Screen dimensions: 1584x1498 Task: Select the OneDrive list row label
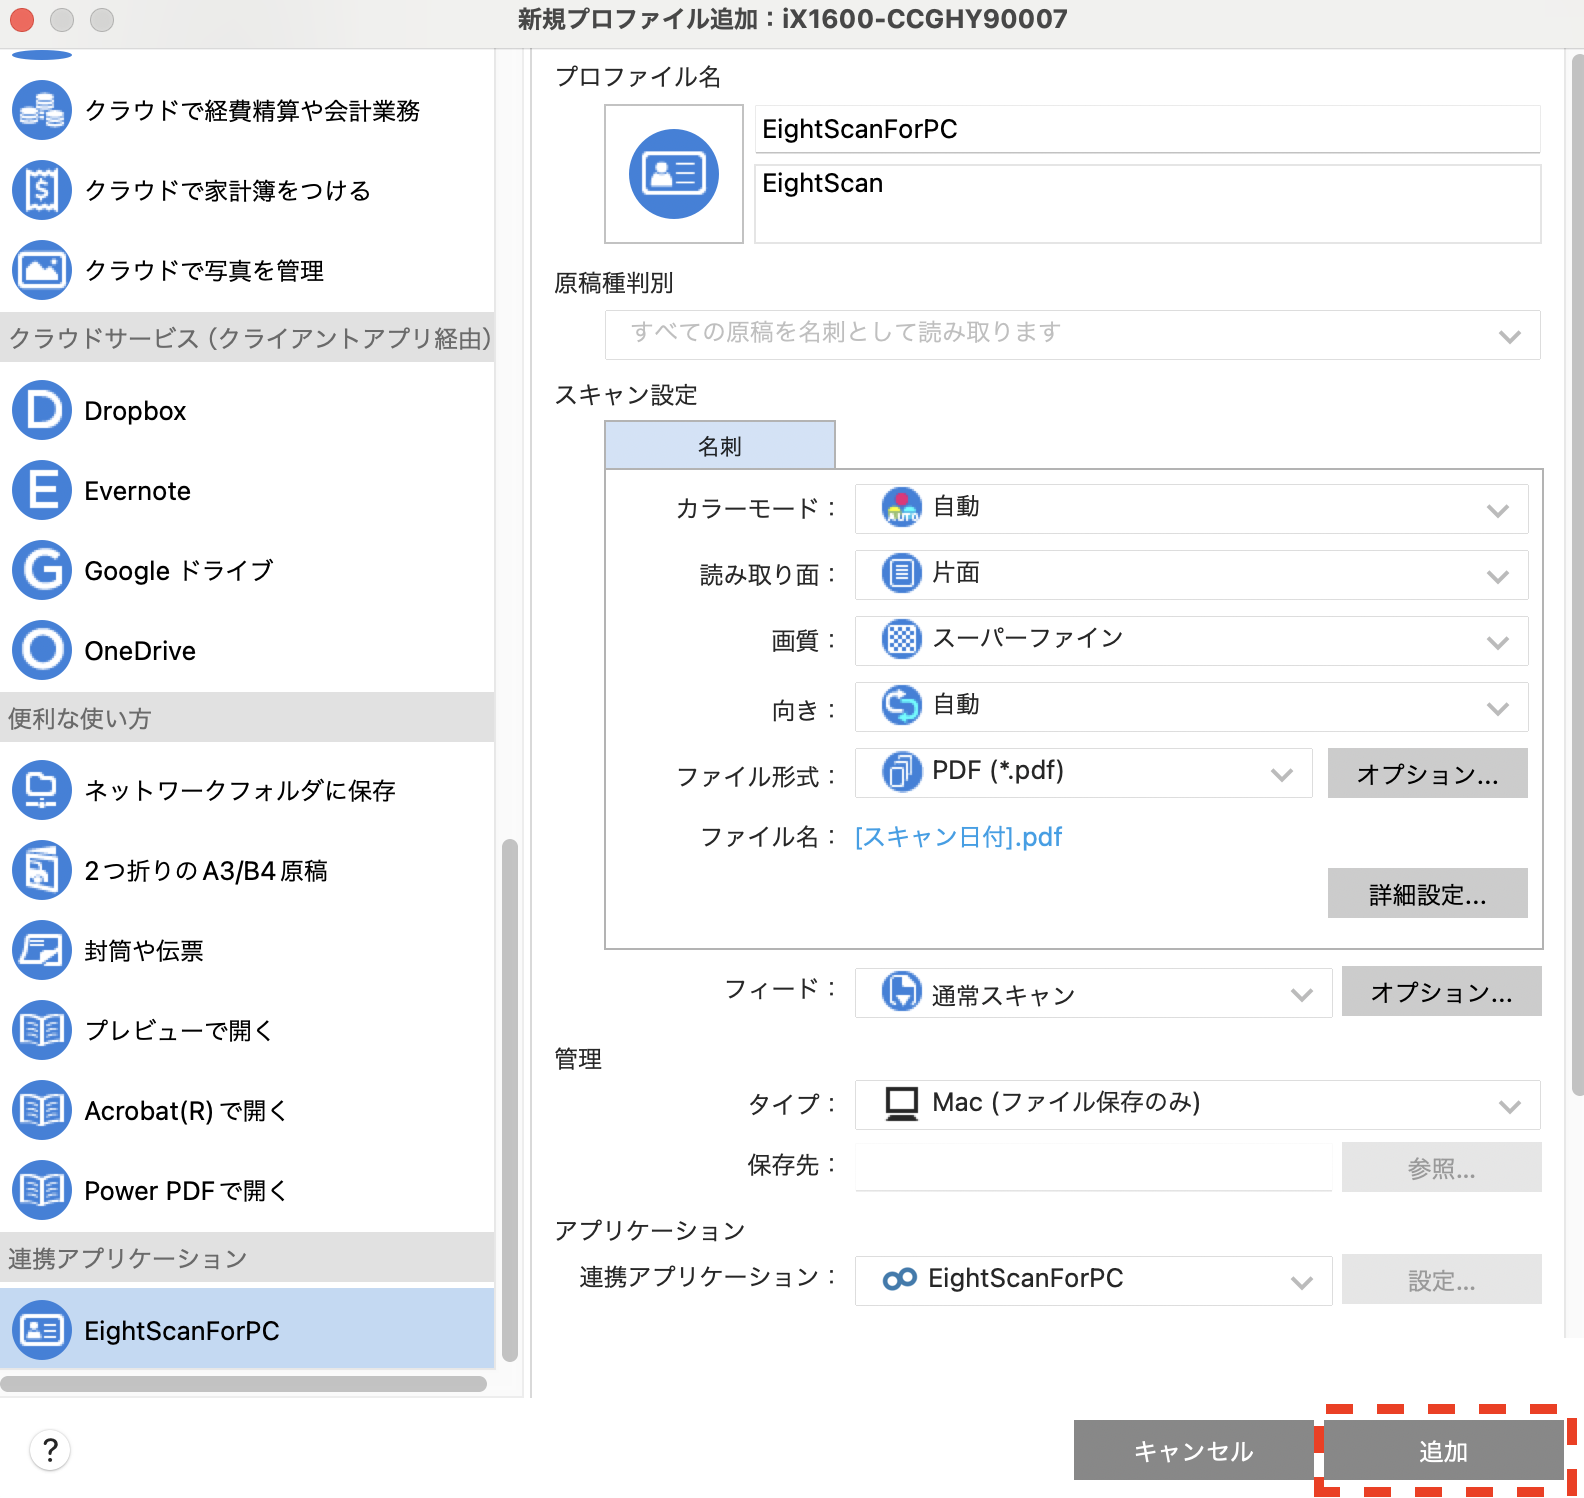pyautogui.click(x=140, y=651)
